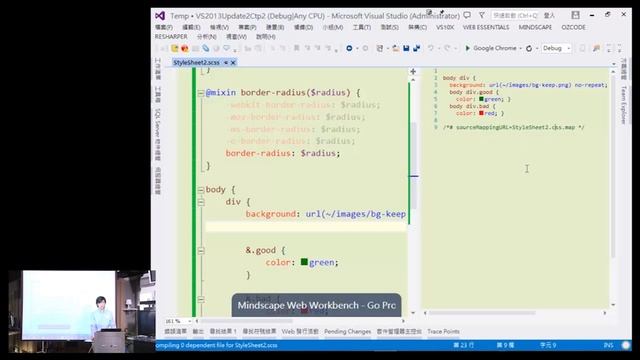Screen dimensions: 640x360
Task: Click the 'border-radius: $radius;' code line
Action: point(282,153)
